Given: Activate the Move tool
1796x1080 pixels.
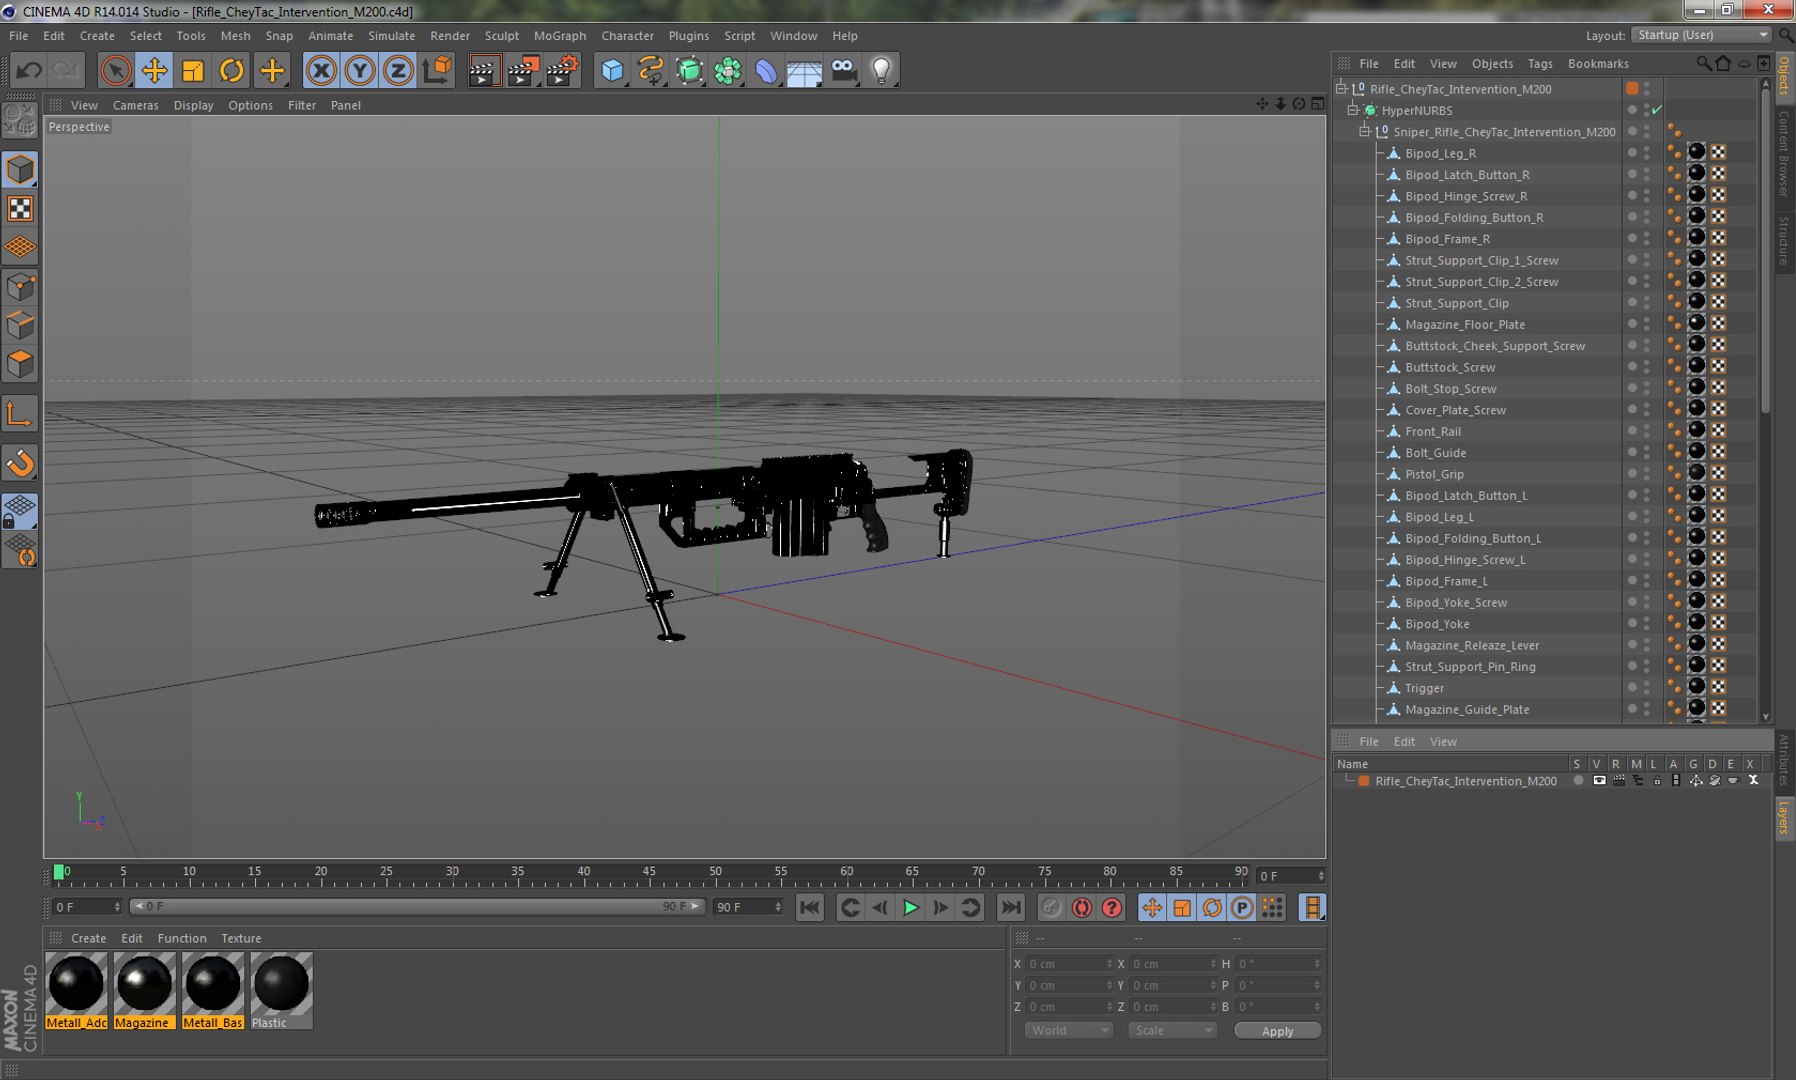Looking at the screenshot, I should (155, 70).
